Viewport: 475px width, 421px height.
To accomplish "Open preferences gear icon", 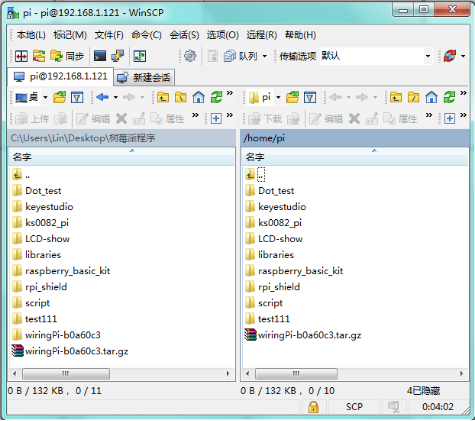I will pos(190,56).
